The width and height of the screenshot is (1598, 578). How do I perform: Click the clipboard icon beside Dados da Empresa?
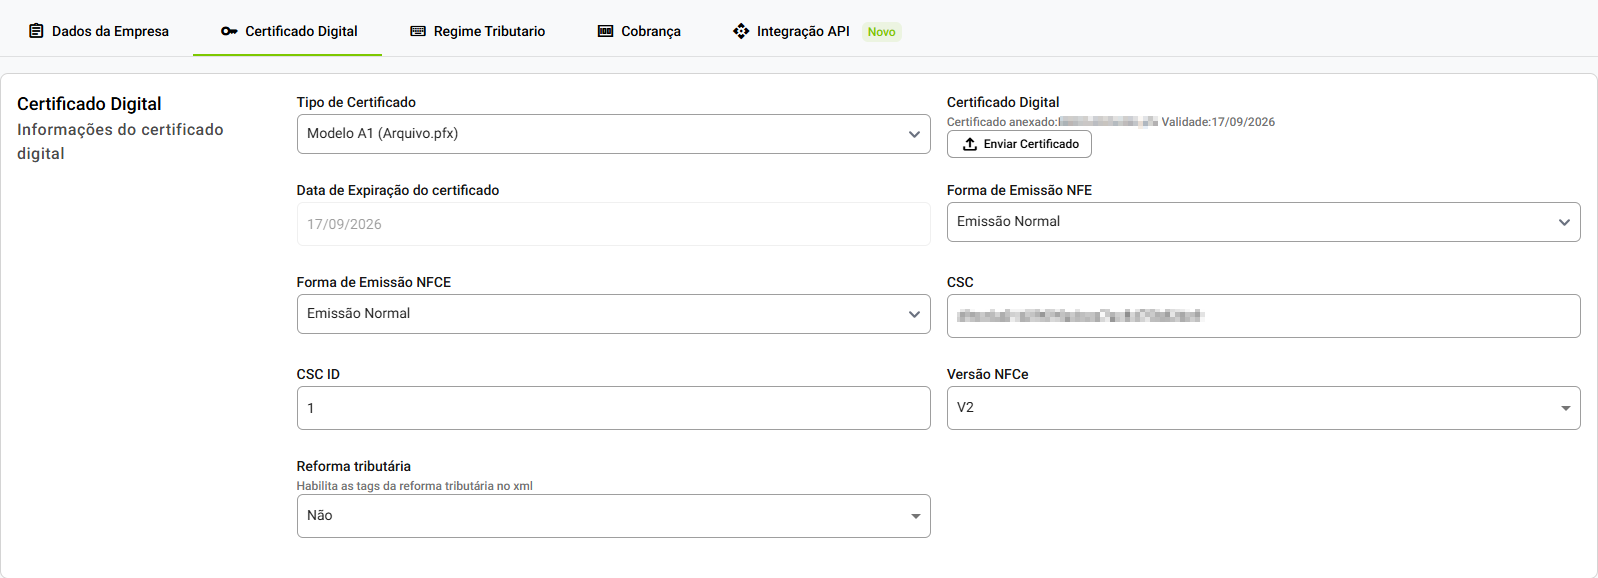click(x=36, y=31)
